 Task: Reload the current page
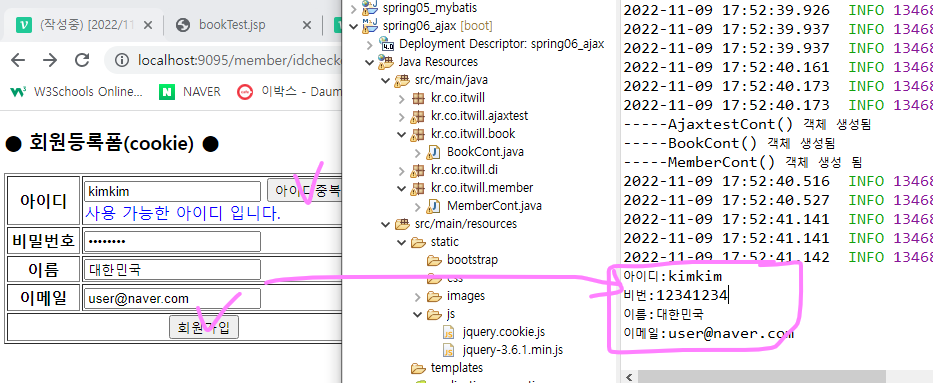click(82, 60)
